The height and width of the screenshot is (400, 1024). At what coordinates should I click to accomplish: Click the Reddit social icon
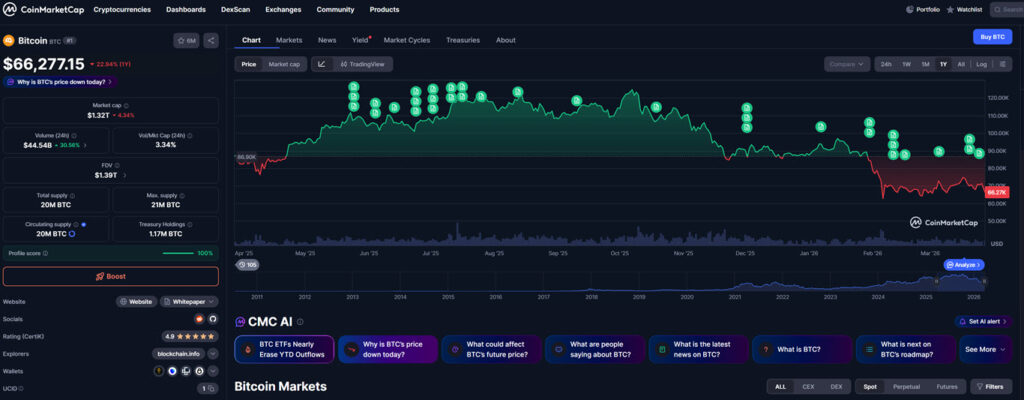tap(199, 318)
